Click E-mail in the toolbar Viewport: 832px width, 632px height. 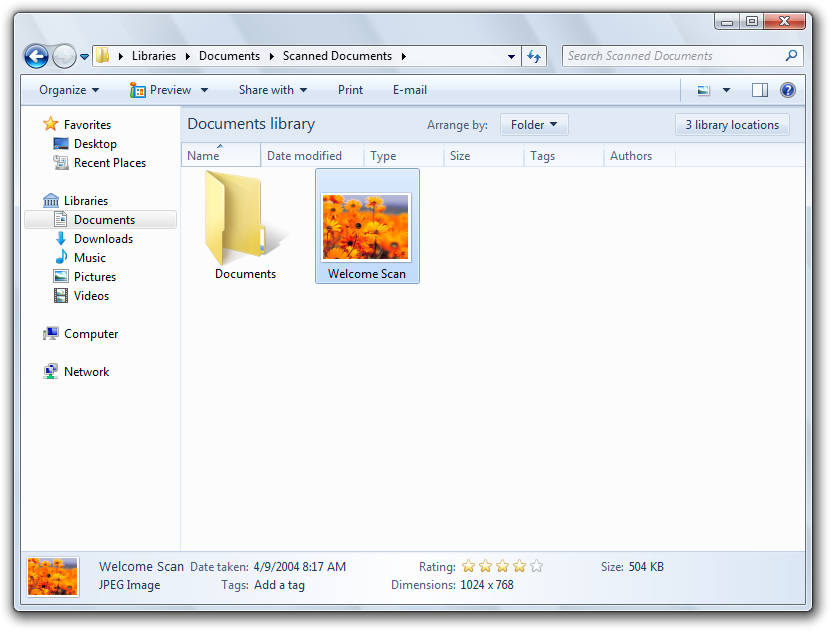coord(410,90)
